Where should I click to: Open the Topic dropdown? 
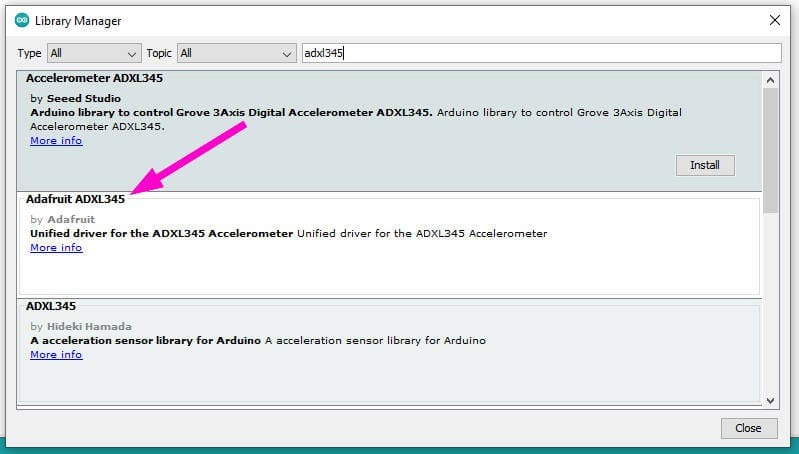[x=236, y=53]
